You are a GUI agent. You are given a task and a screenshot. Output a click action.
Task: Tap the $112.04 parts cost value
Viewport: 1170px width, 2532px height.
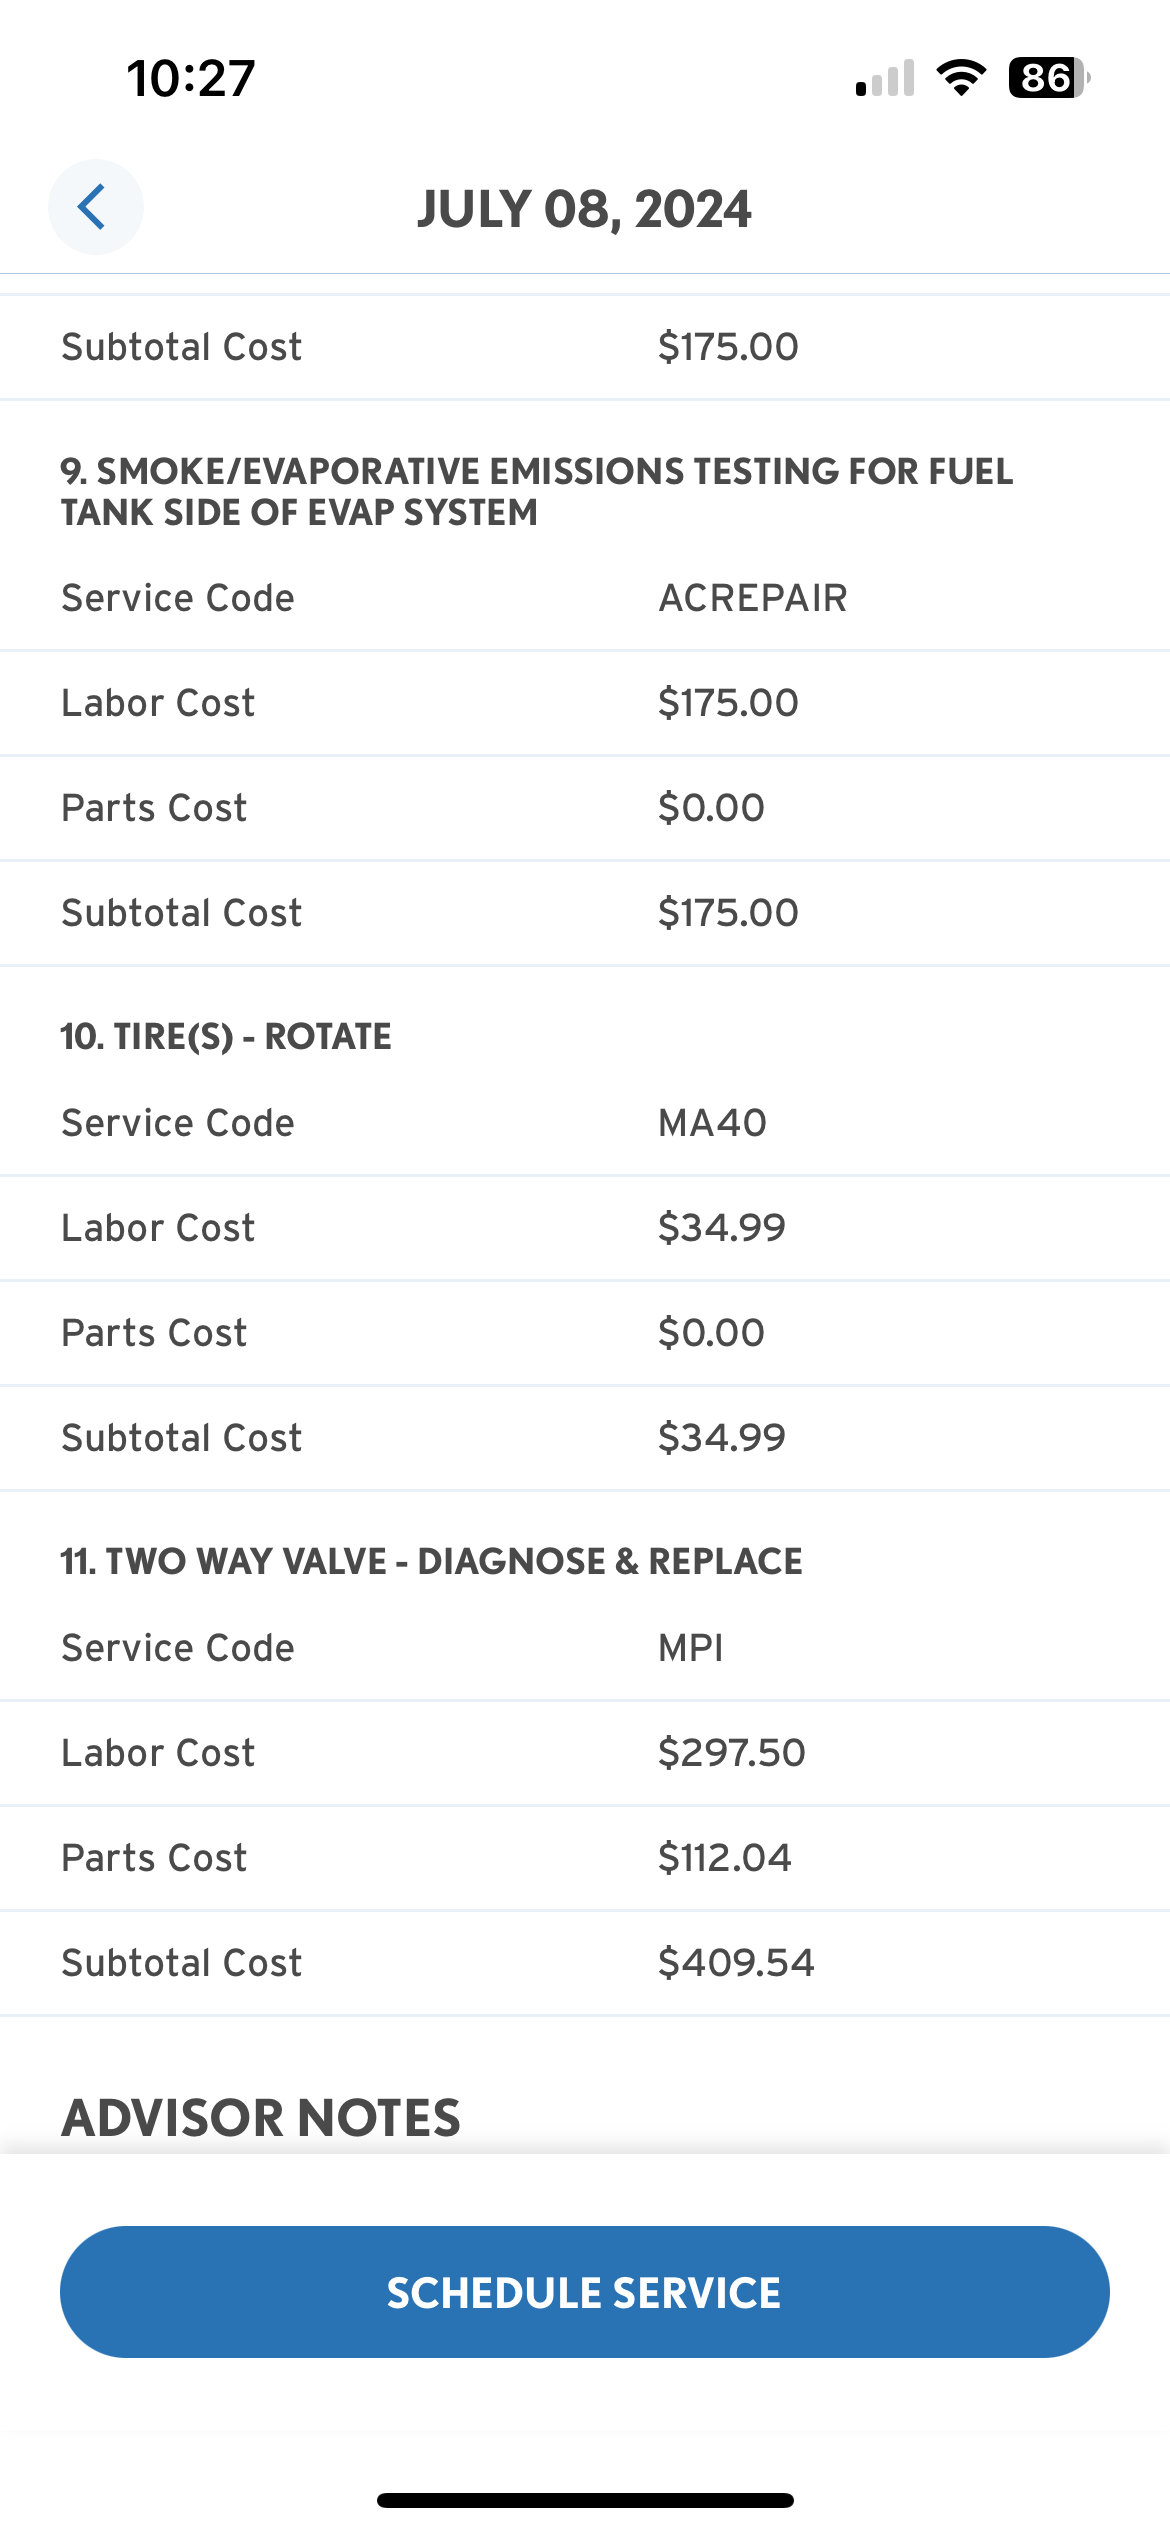(724, 1858)
